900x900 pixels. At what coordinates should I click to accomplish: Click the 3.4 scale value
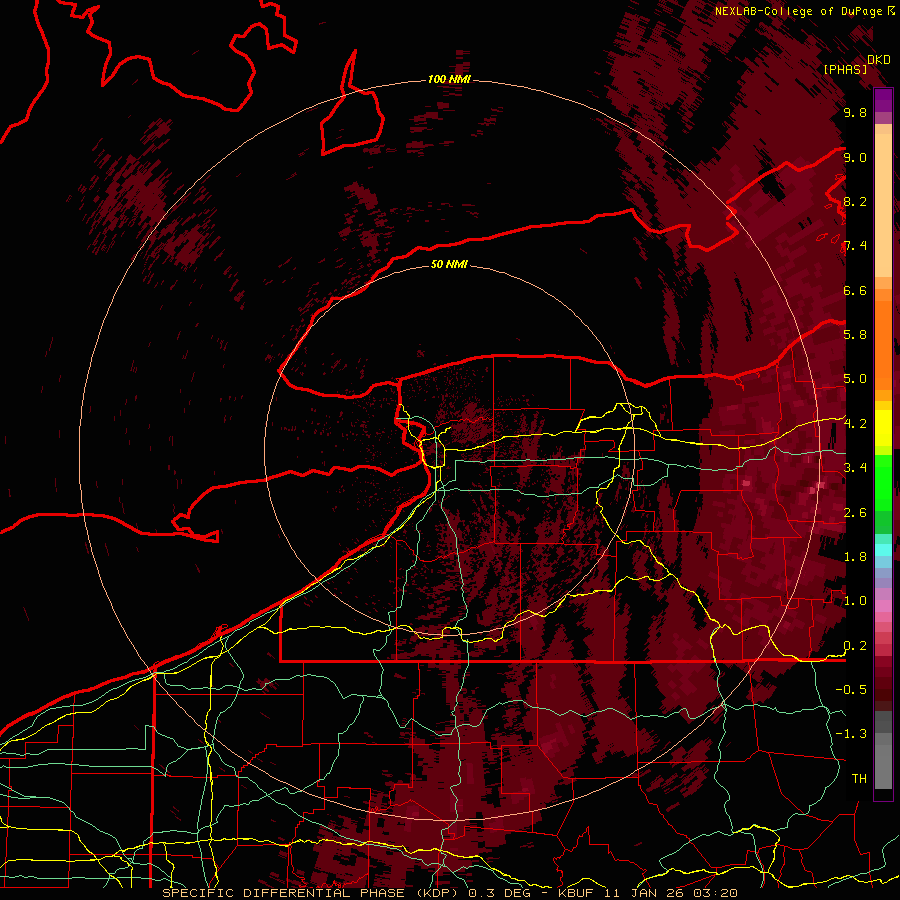[x=855, y=468]
